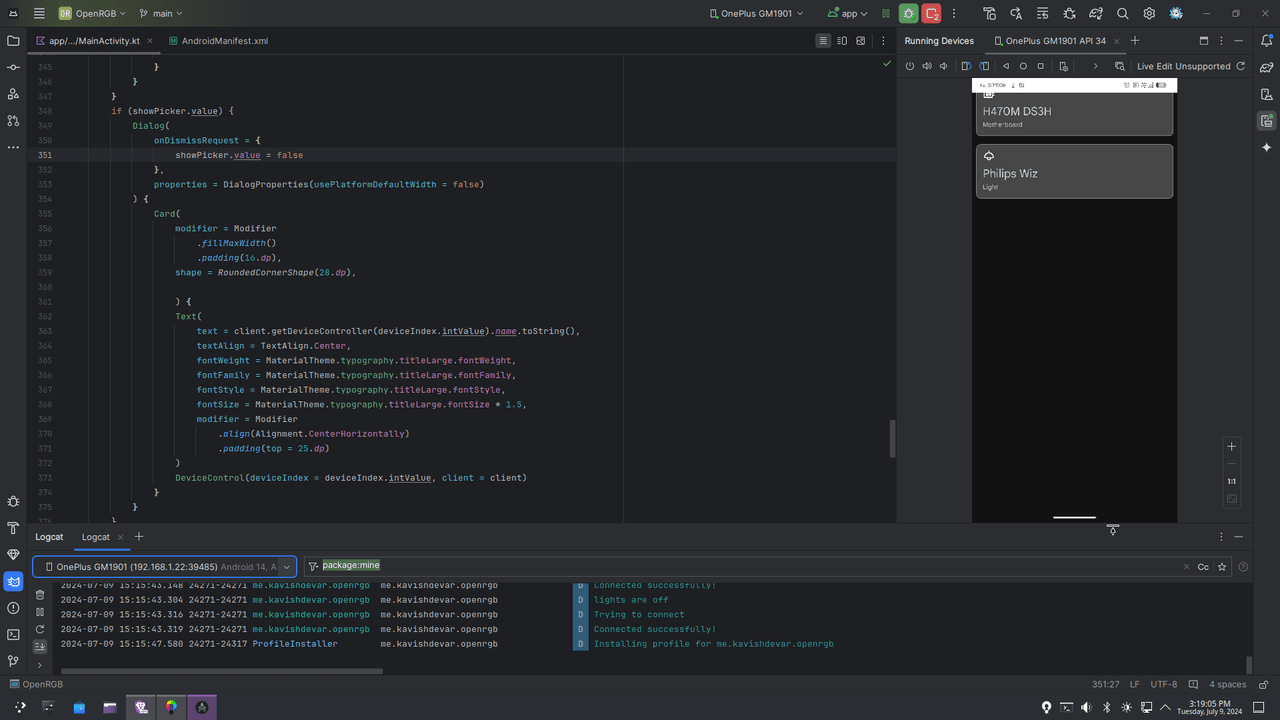
Task: Click the main git branch widget
Action: (x=161, y=14)
